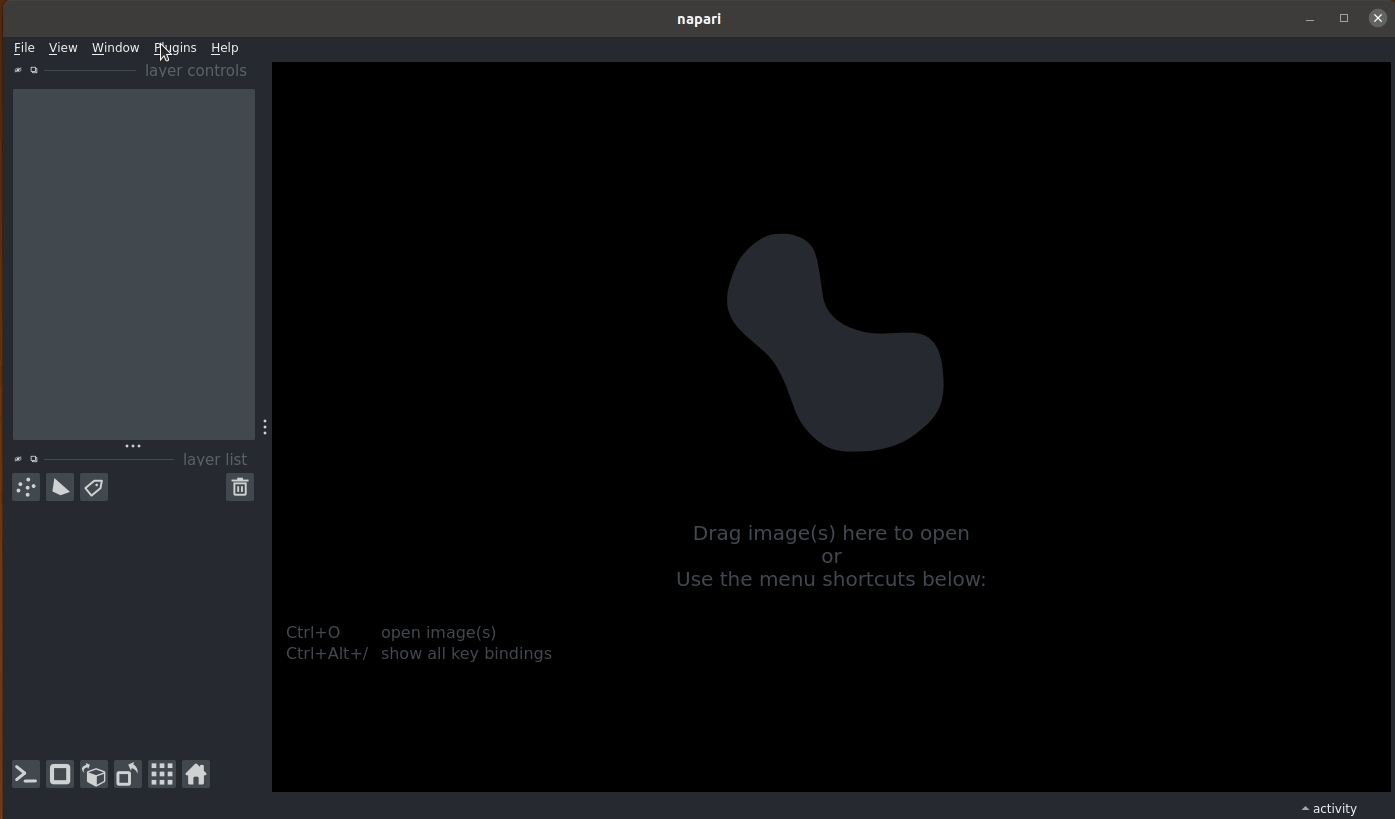Click the 'layer list' panel title
The height and width of the screenshot is (819, 1395).
215,459
